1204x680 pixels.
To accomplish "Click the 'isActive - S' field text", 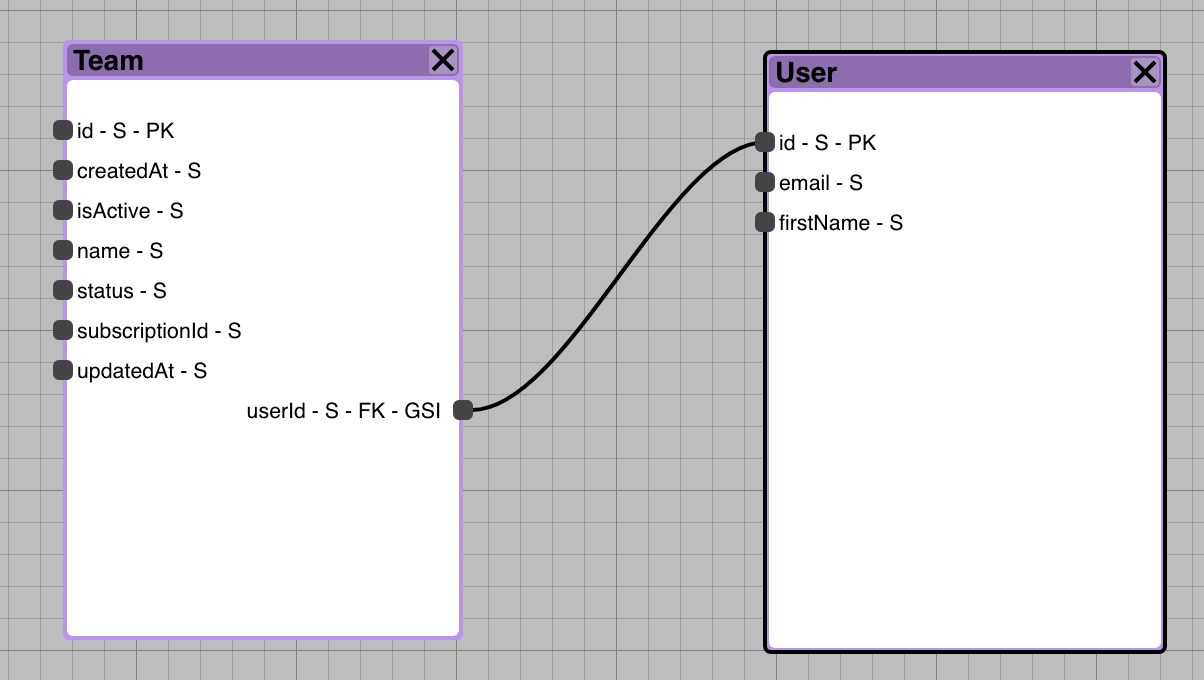I will 130,211.
